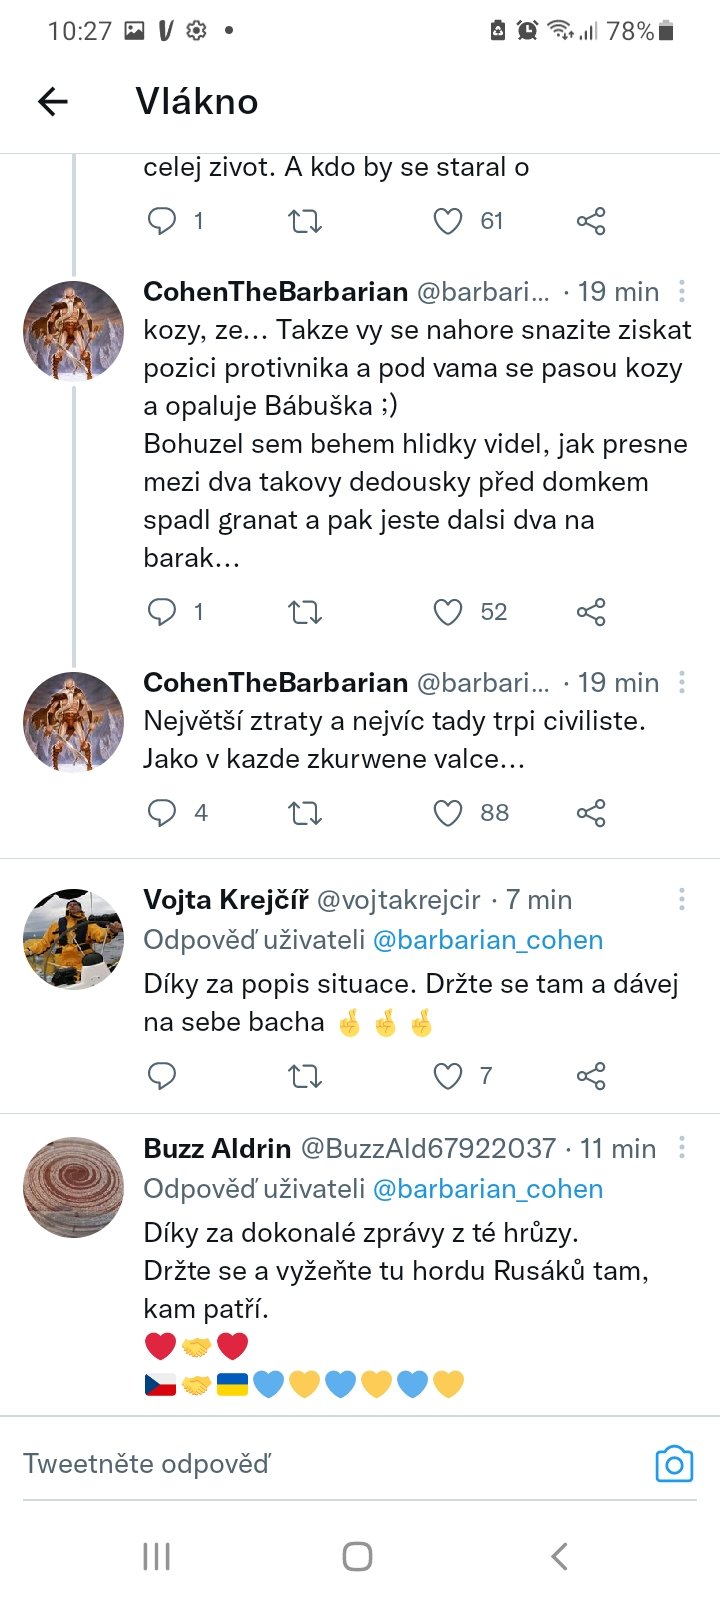
Task: Open camera icon in reply bar
Action: [x=674, y=1464]
